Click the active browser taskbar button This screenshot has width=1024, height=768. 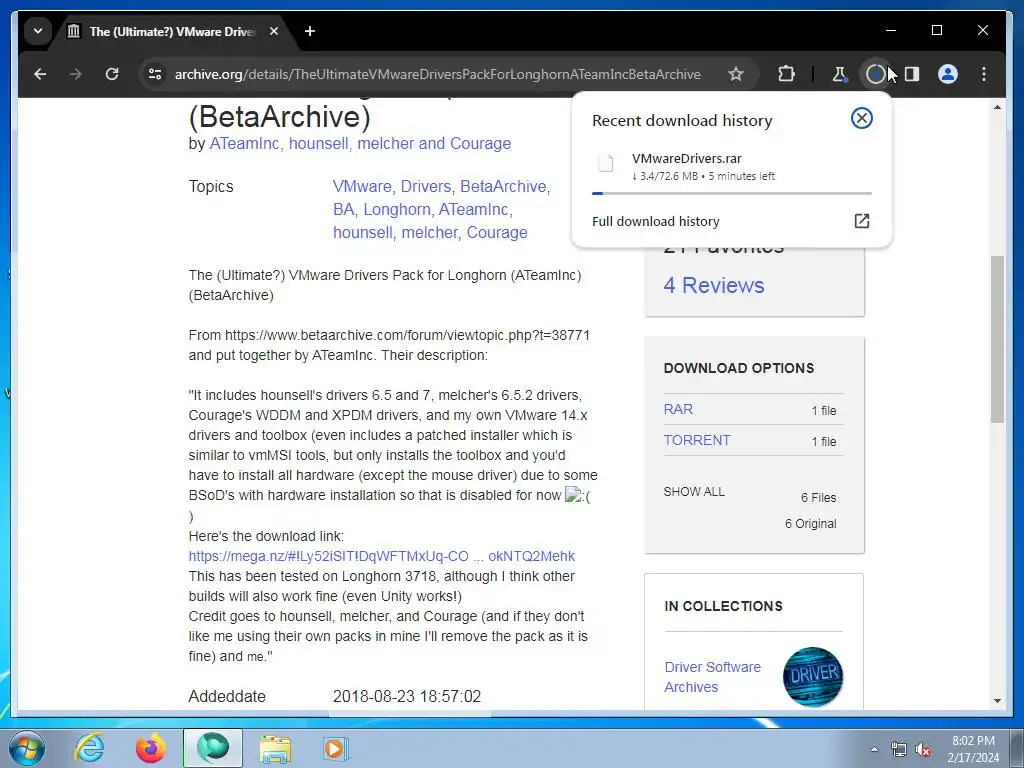[213, 748]
